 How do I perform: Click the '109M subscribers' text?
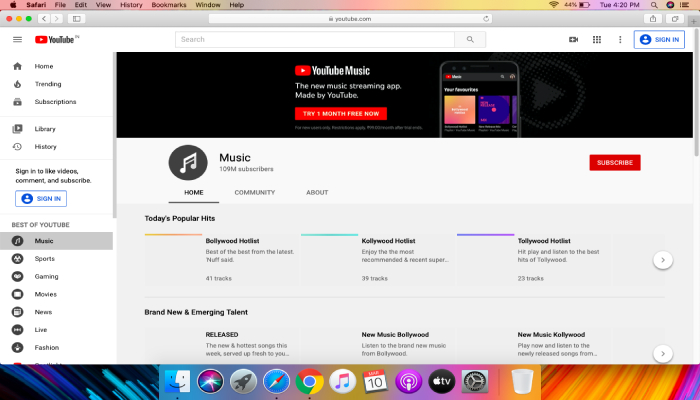click(x=246, y=169)
